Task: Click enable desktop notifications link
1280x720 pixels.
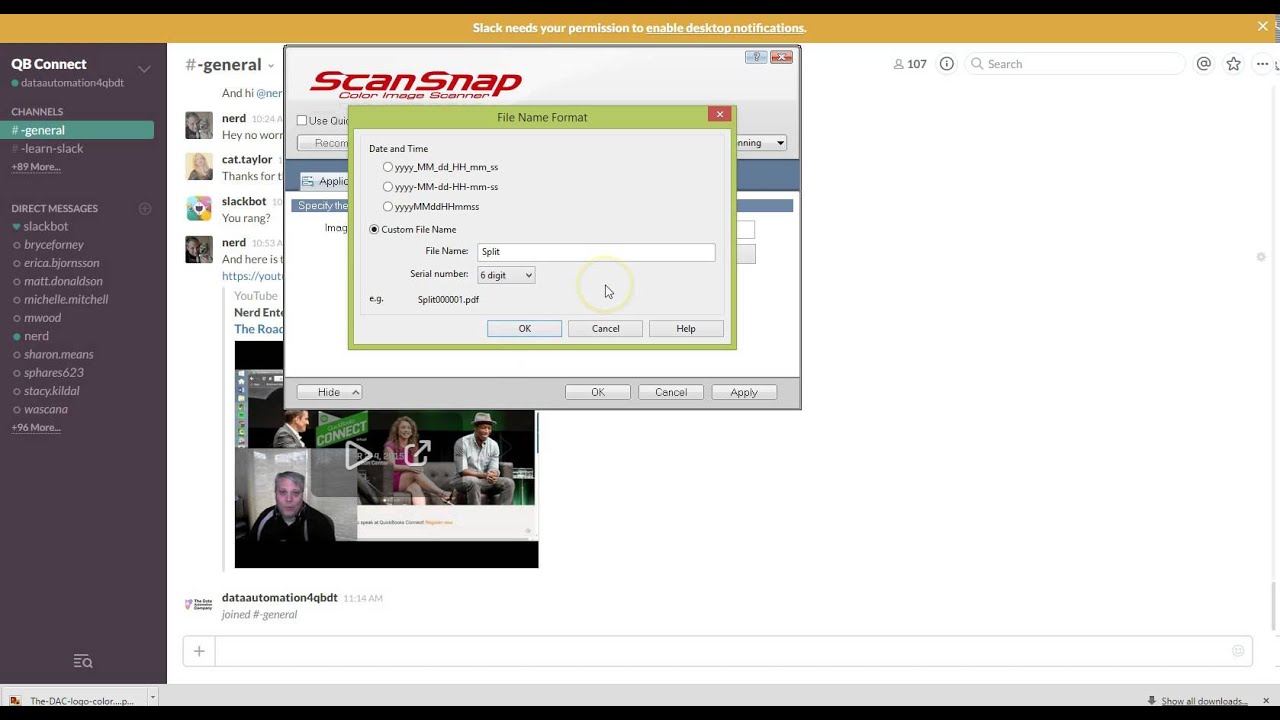Action: [725, 28]
